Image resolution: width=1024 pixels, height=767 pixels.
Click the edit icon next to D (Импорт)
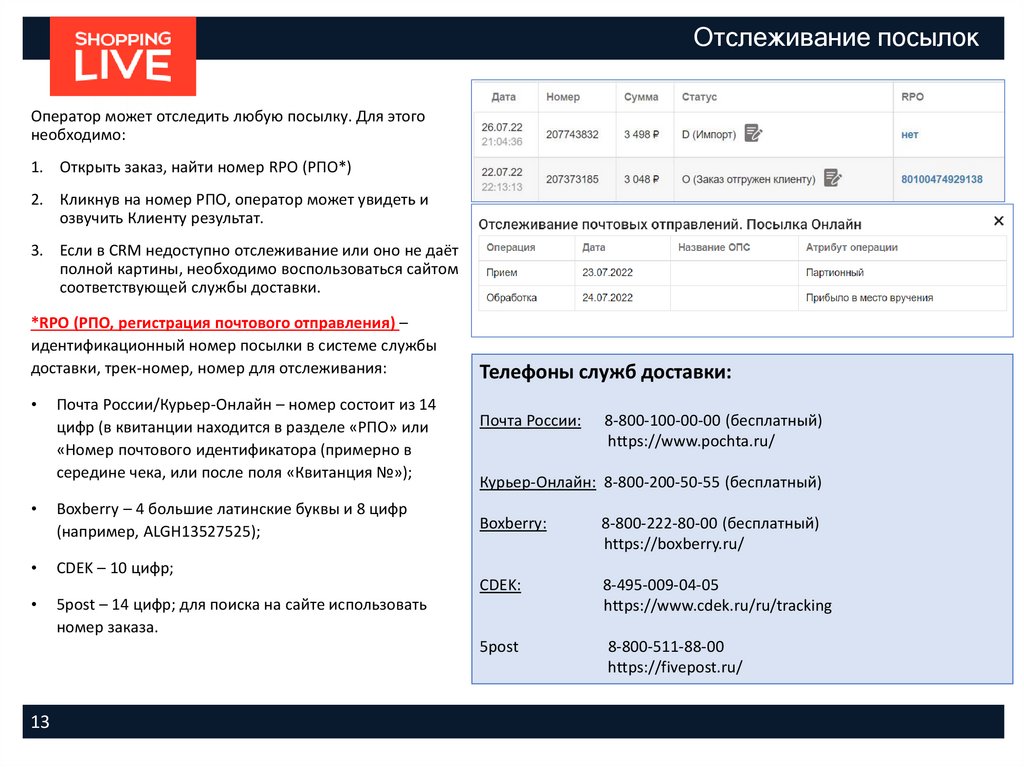[x=753, y=133]
